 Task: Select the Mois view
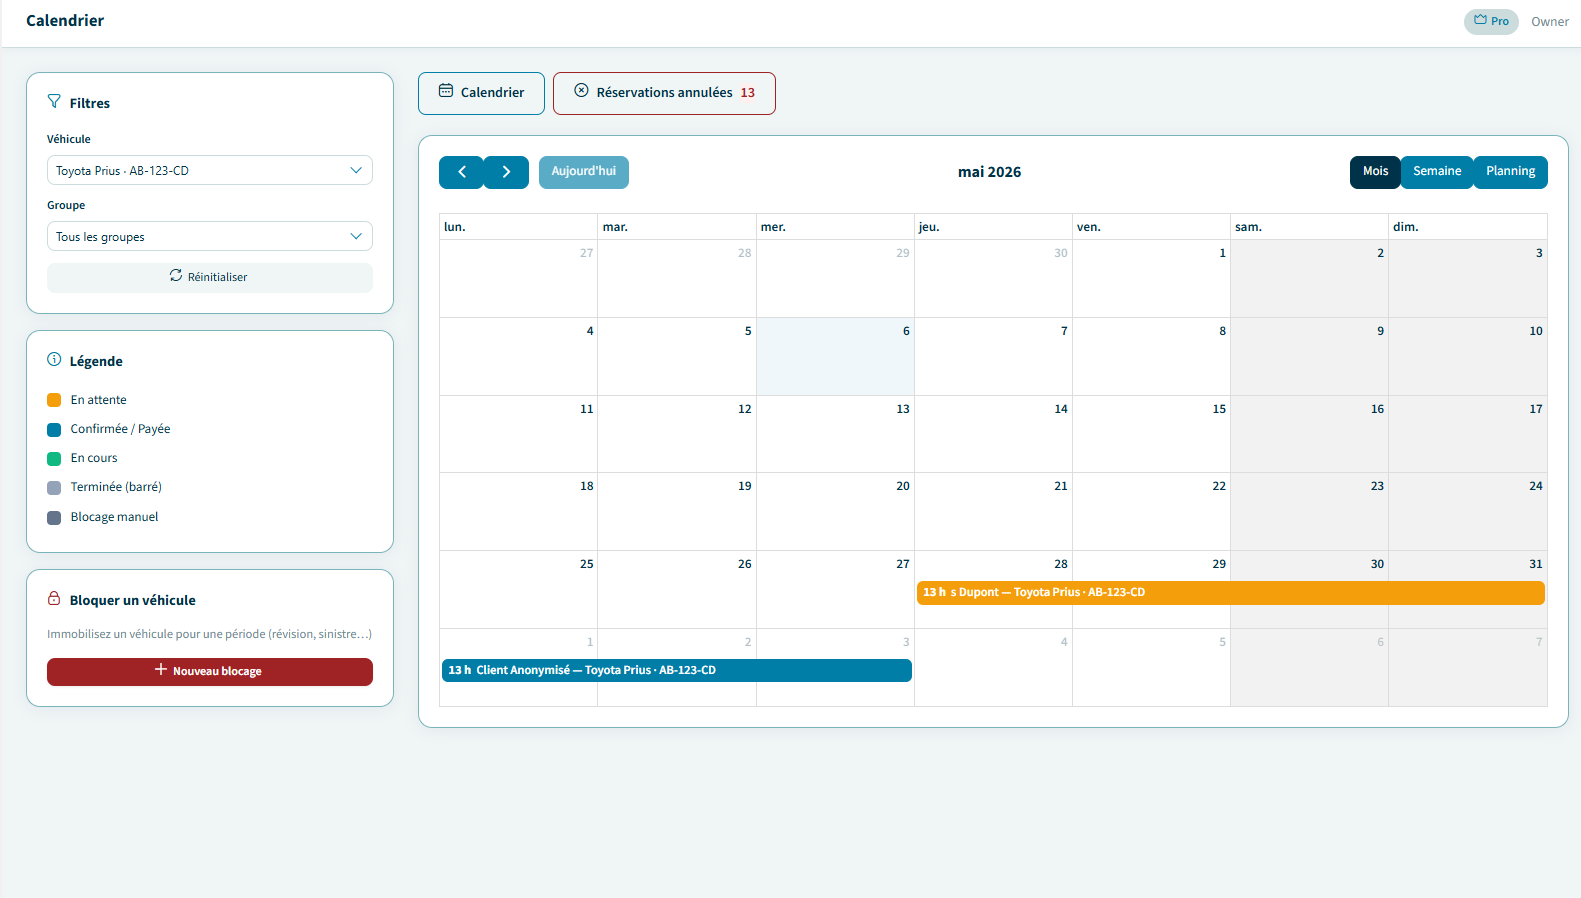pyautogui.click(x=1375, y=172)
